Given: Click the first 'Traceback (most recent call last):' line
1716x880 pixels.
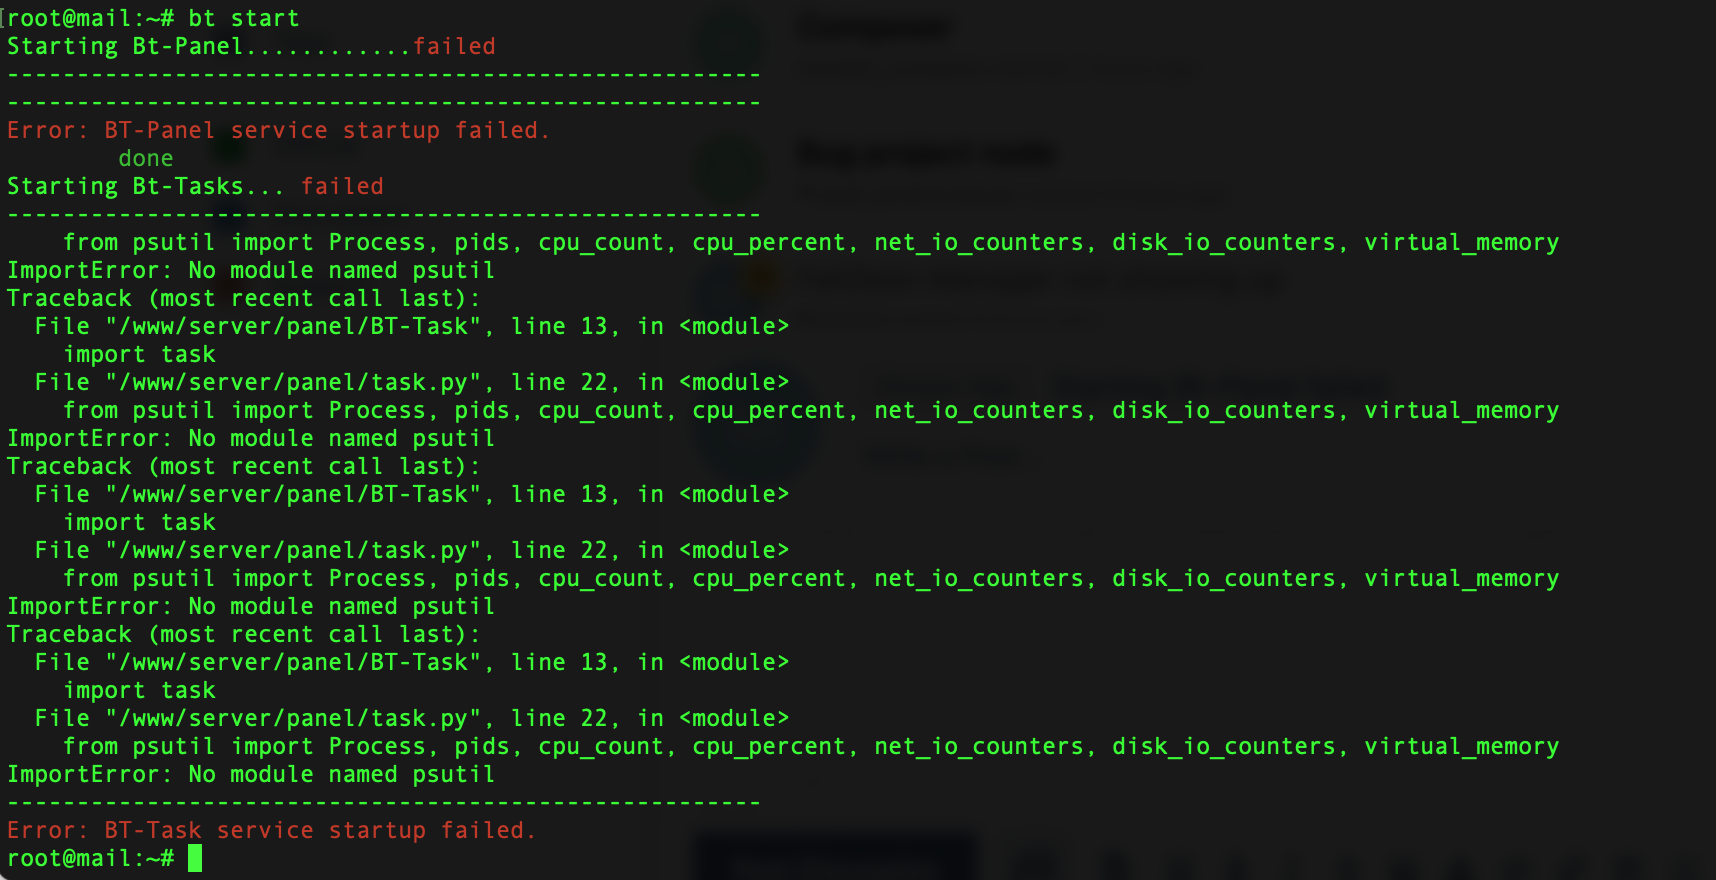Looking at the screenshot, I should tap(243, 298).
